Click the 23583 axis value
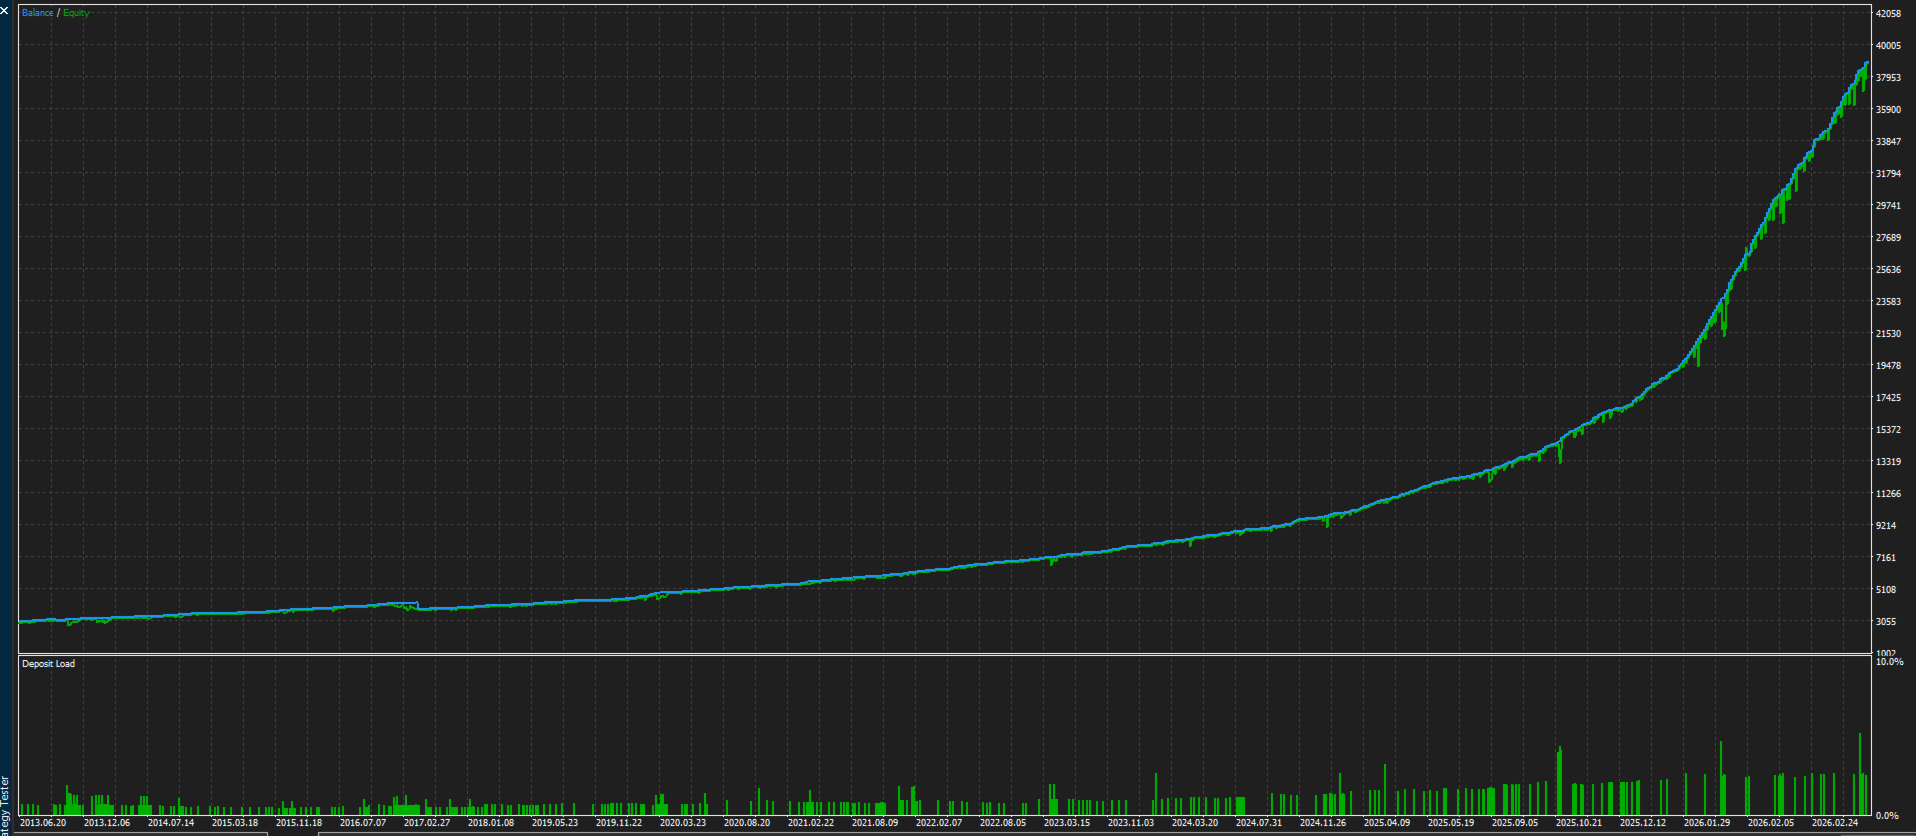Viewport: 1916px width, 836px height. [1888, 302]
